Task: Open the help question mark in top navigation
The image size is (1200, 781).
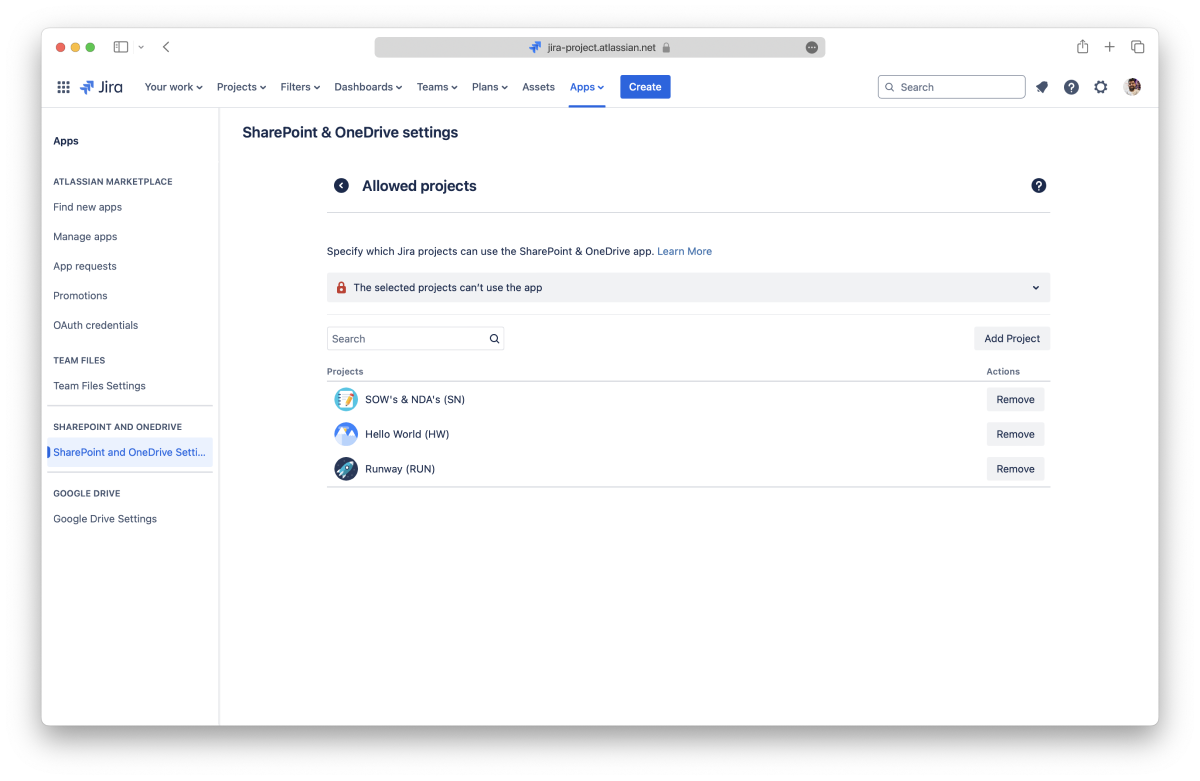Action: 1071,87
